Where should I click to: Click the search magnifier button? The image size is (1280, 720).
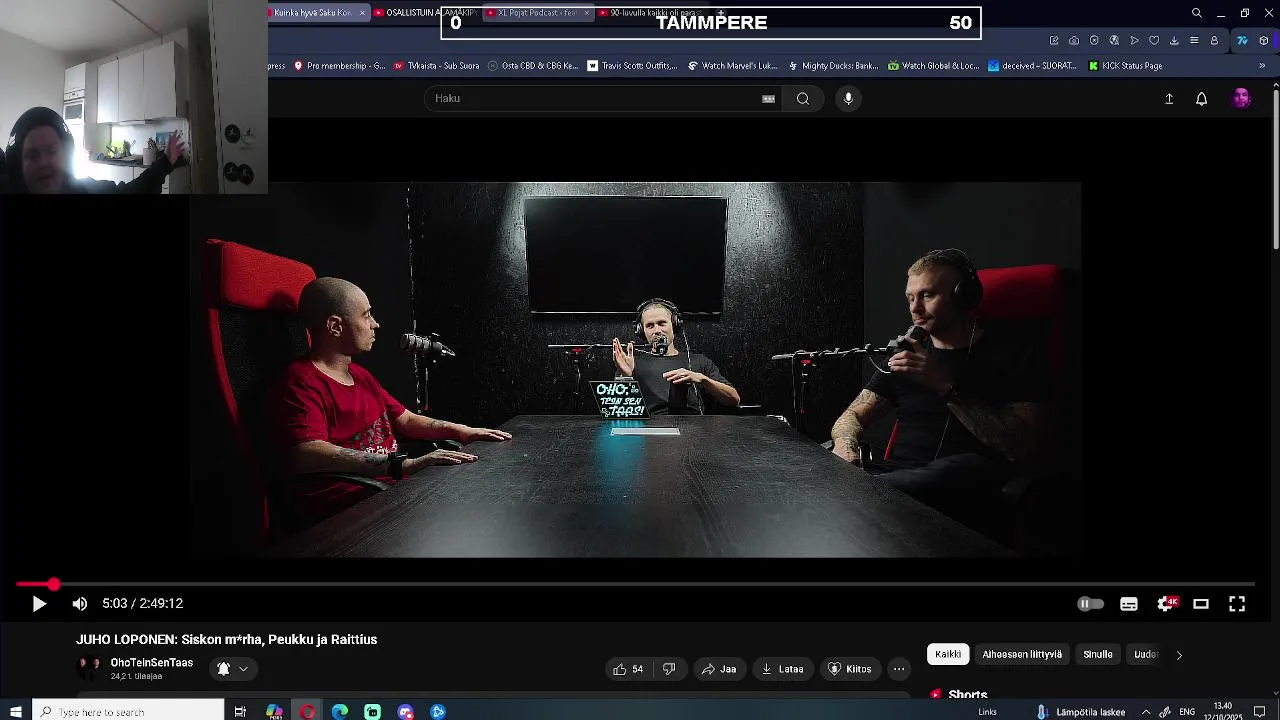point(803,98)
